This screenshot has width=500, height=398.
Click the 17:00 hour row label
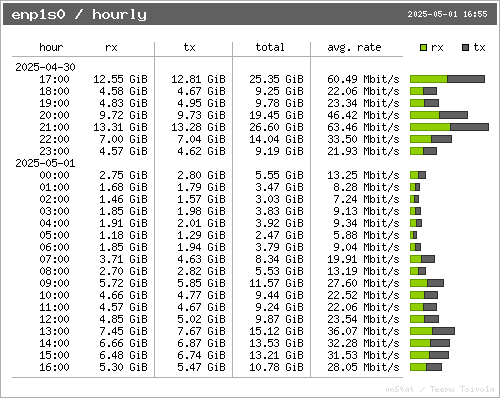[x=54, y=79]
